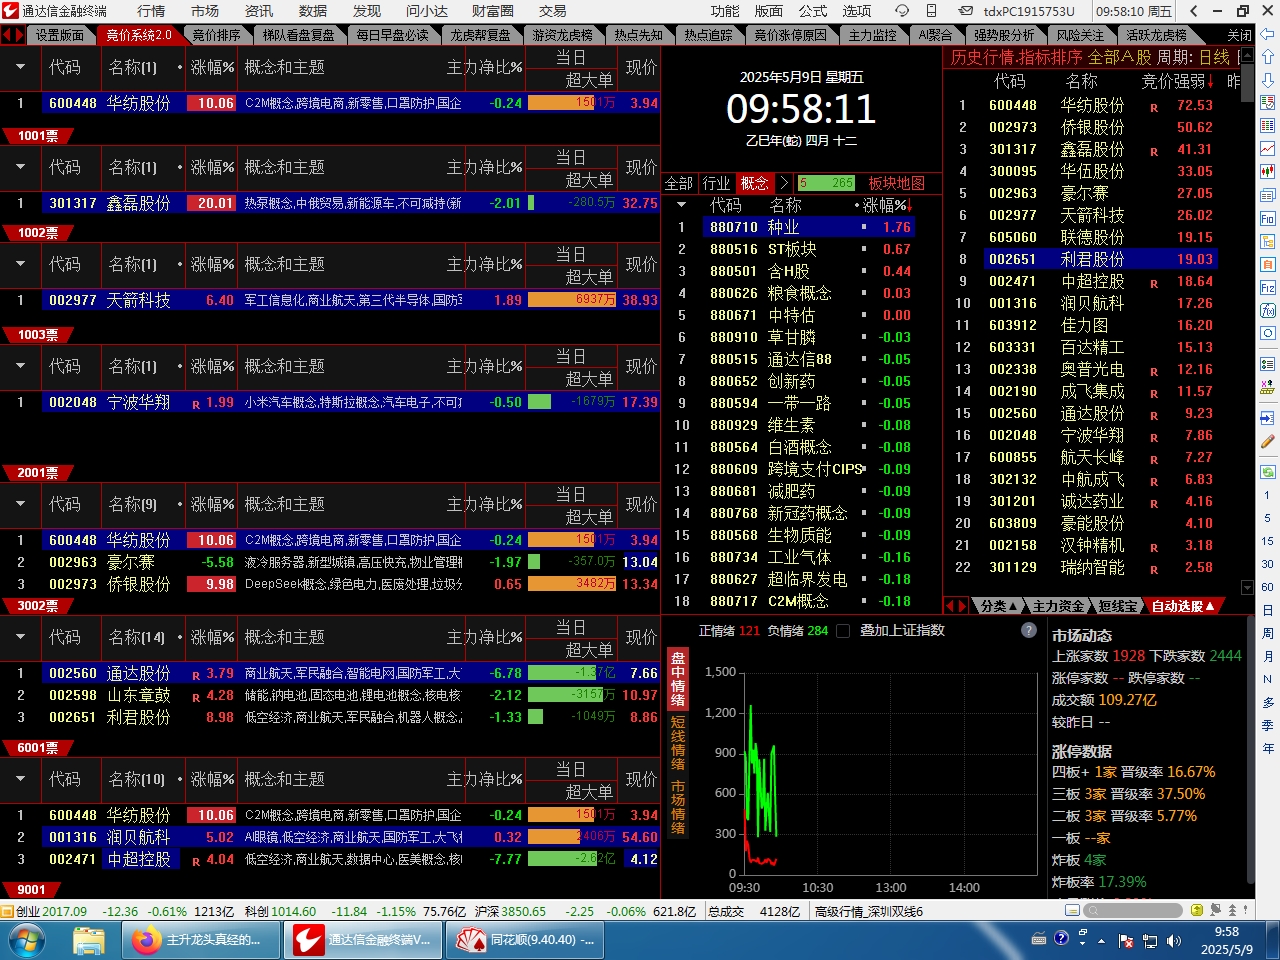The height and width of the screenshot is (960, 1280).
Task: Switch to the 龙虎帮盘 tab
Action: tap(480, 34)
